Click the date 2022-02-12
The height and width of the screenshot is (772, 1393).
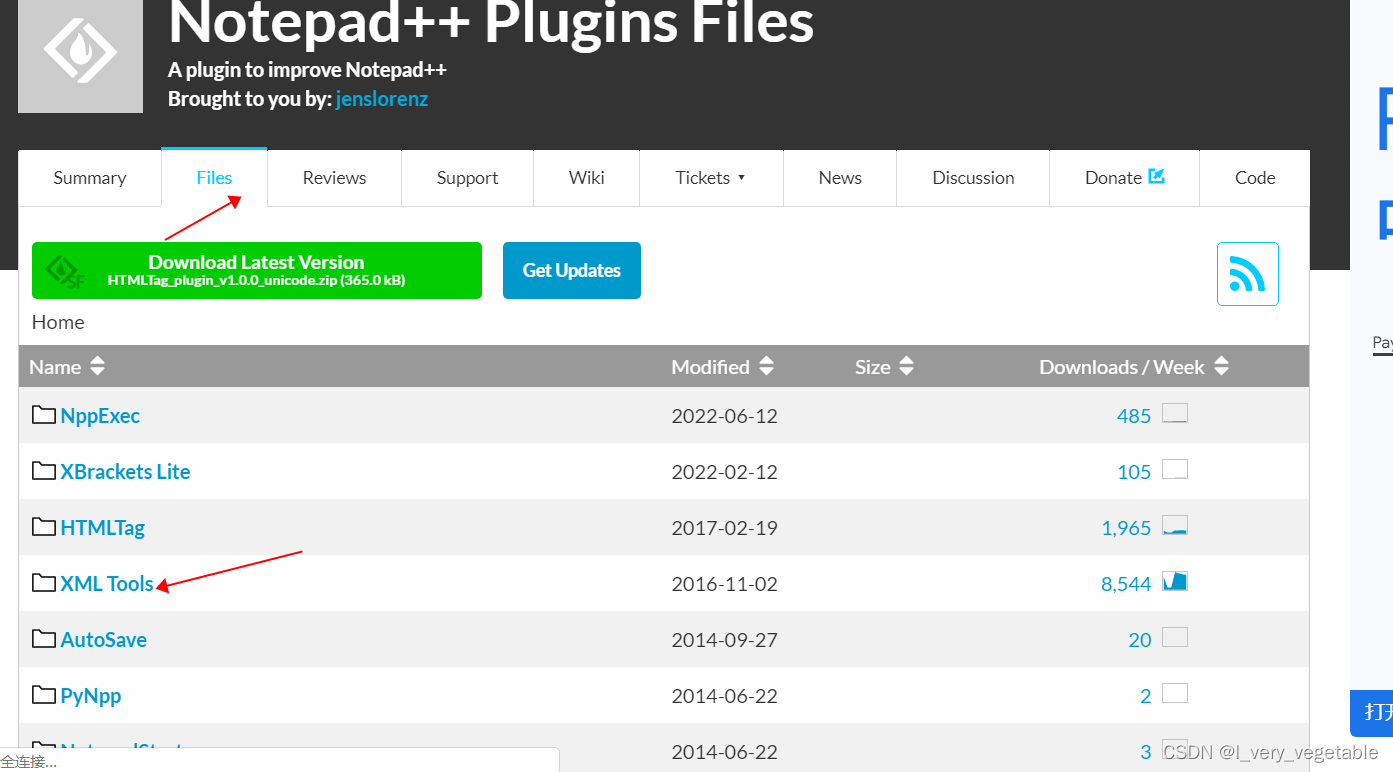[724, 472]
